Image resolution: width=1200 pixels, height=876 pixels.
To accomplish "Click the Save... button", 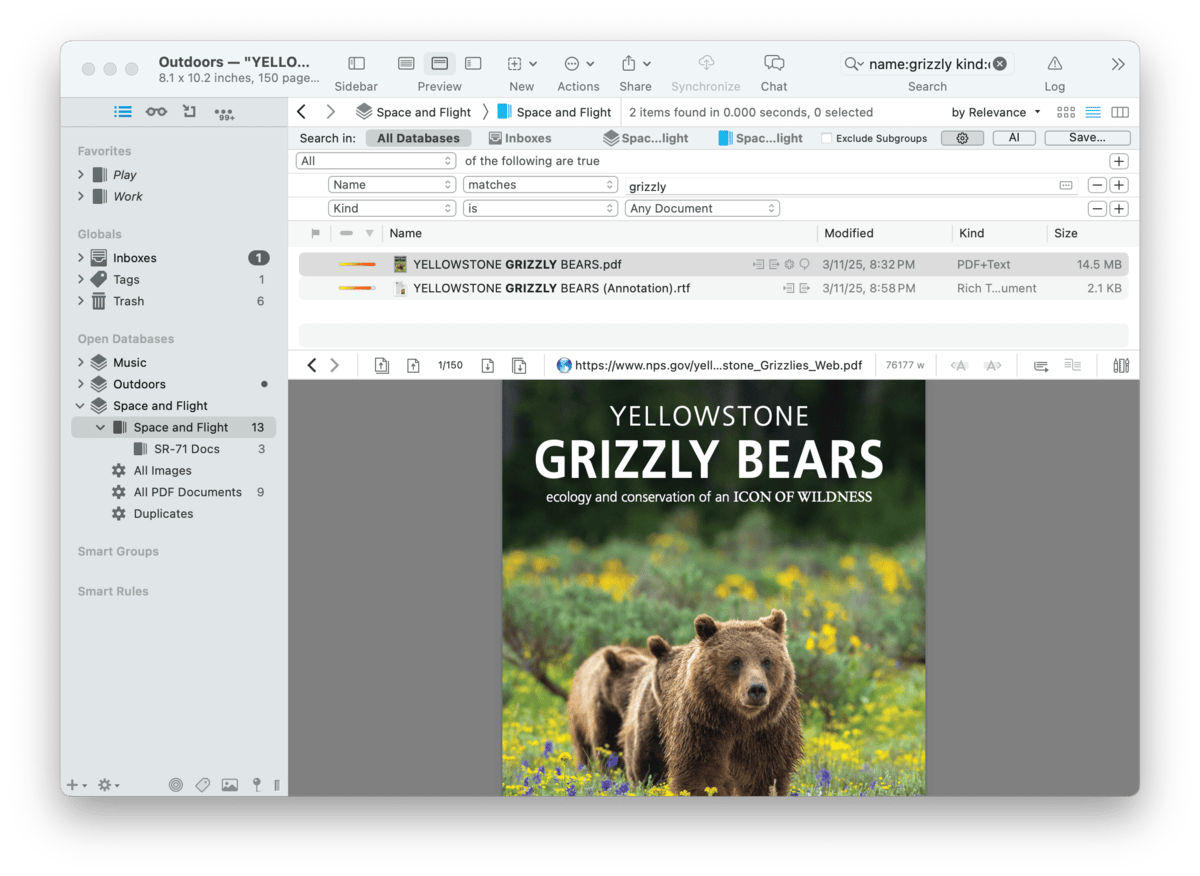I will (x=1087, y=138).
